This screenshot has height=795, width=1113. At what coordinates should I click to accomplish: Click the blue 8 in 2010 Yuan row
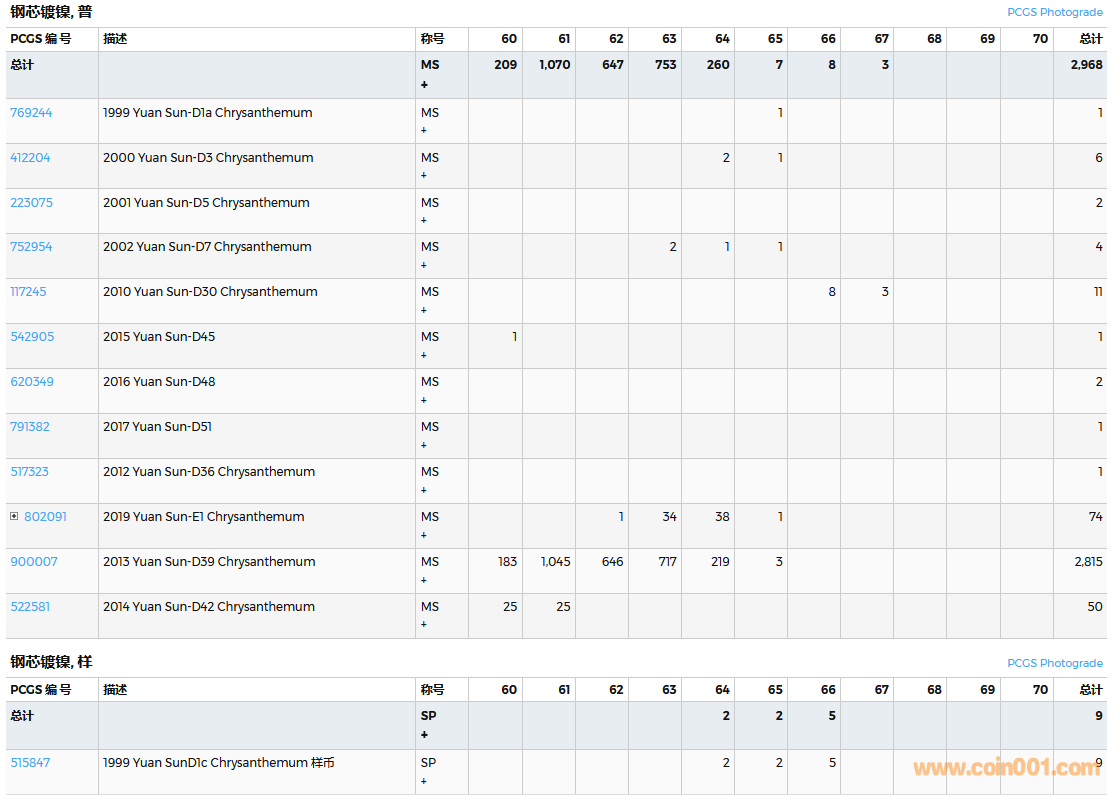point(831,292)
